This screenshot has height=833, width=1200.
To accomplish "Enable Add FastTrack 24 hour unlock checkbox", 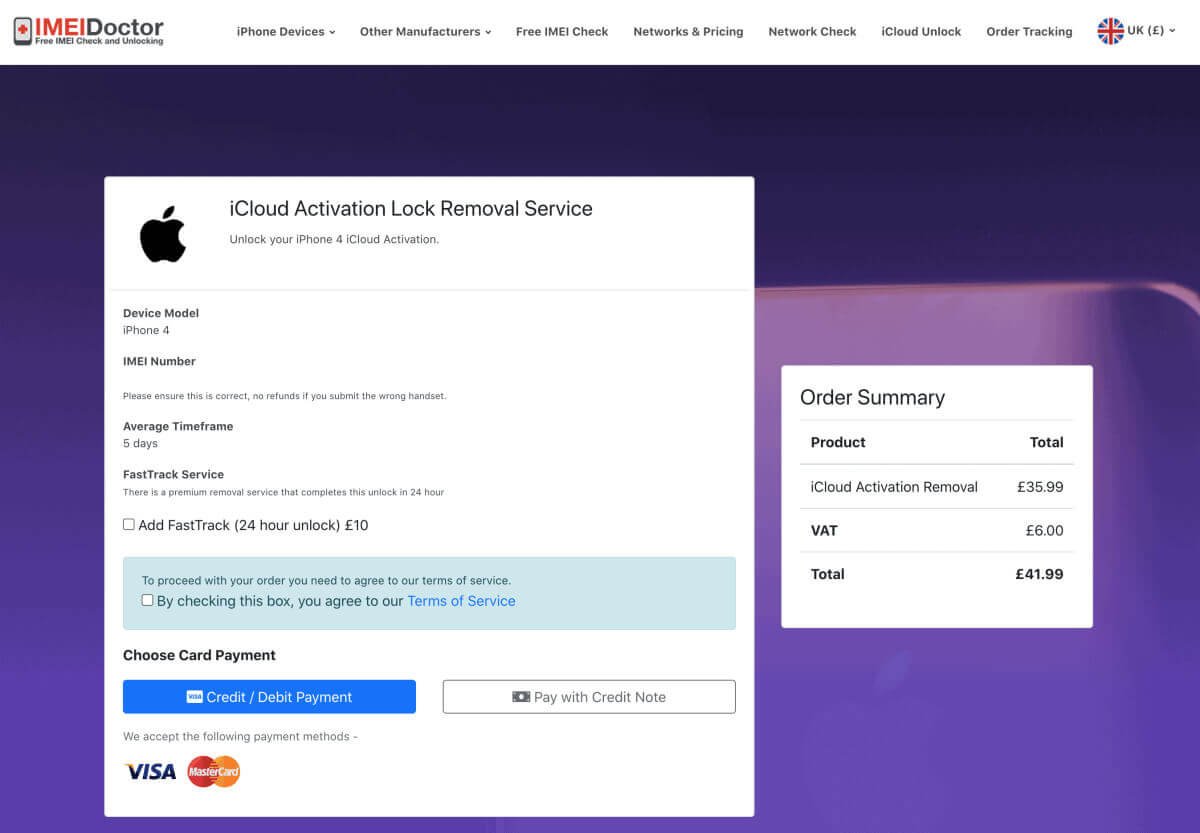I will [x=129, y=524].
